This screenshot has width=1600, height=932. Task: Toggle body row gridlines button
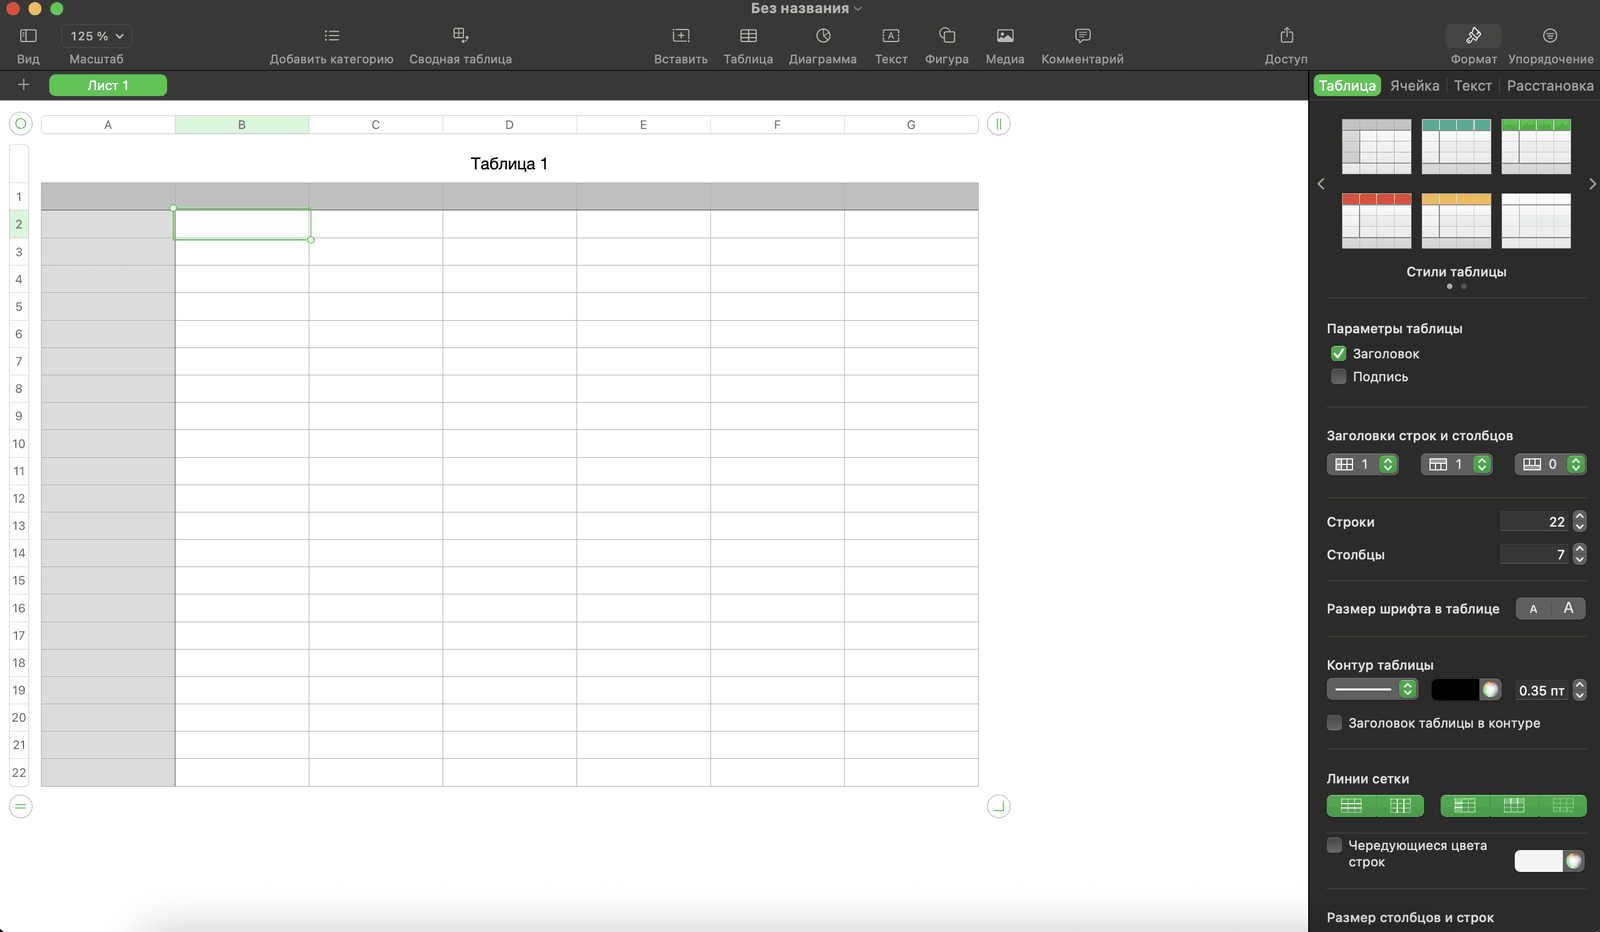pos(1351,806)
